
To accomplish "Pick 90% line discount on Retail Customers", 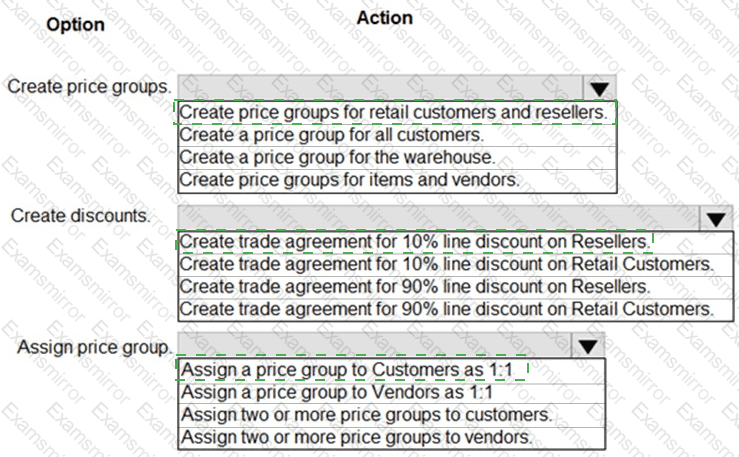I will (446, 310).
